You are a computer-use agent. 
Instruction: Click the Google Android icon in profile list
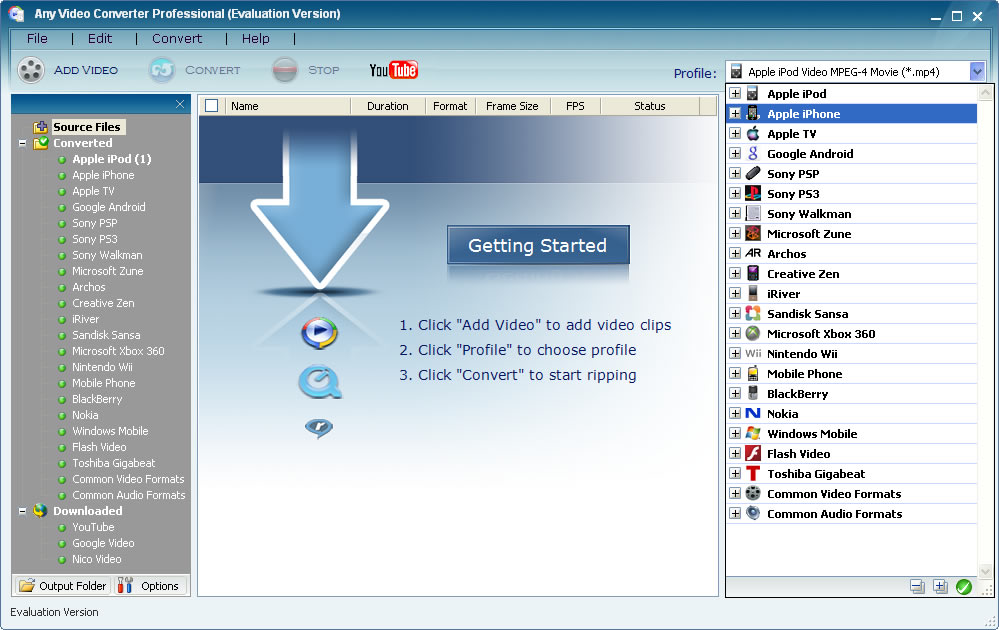(x=753, y=154)
